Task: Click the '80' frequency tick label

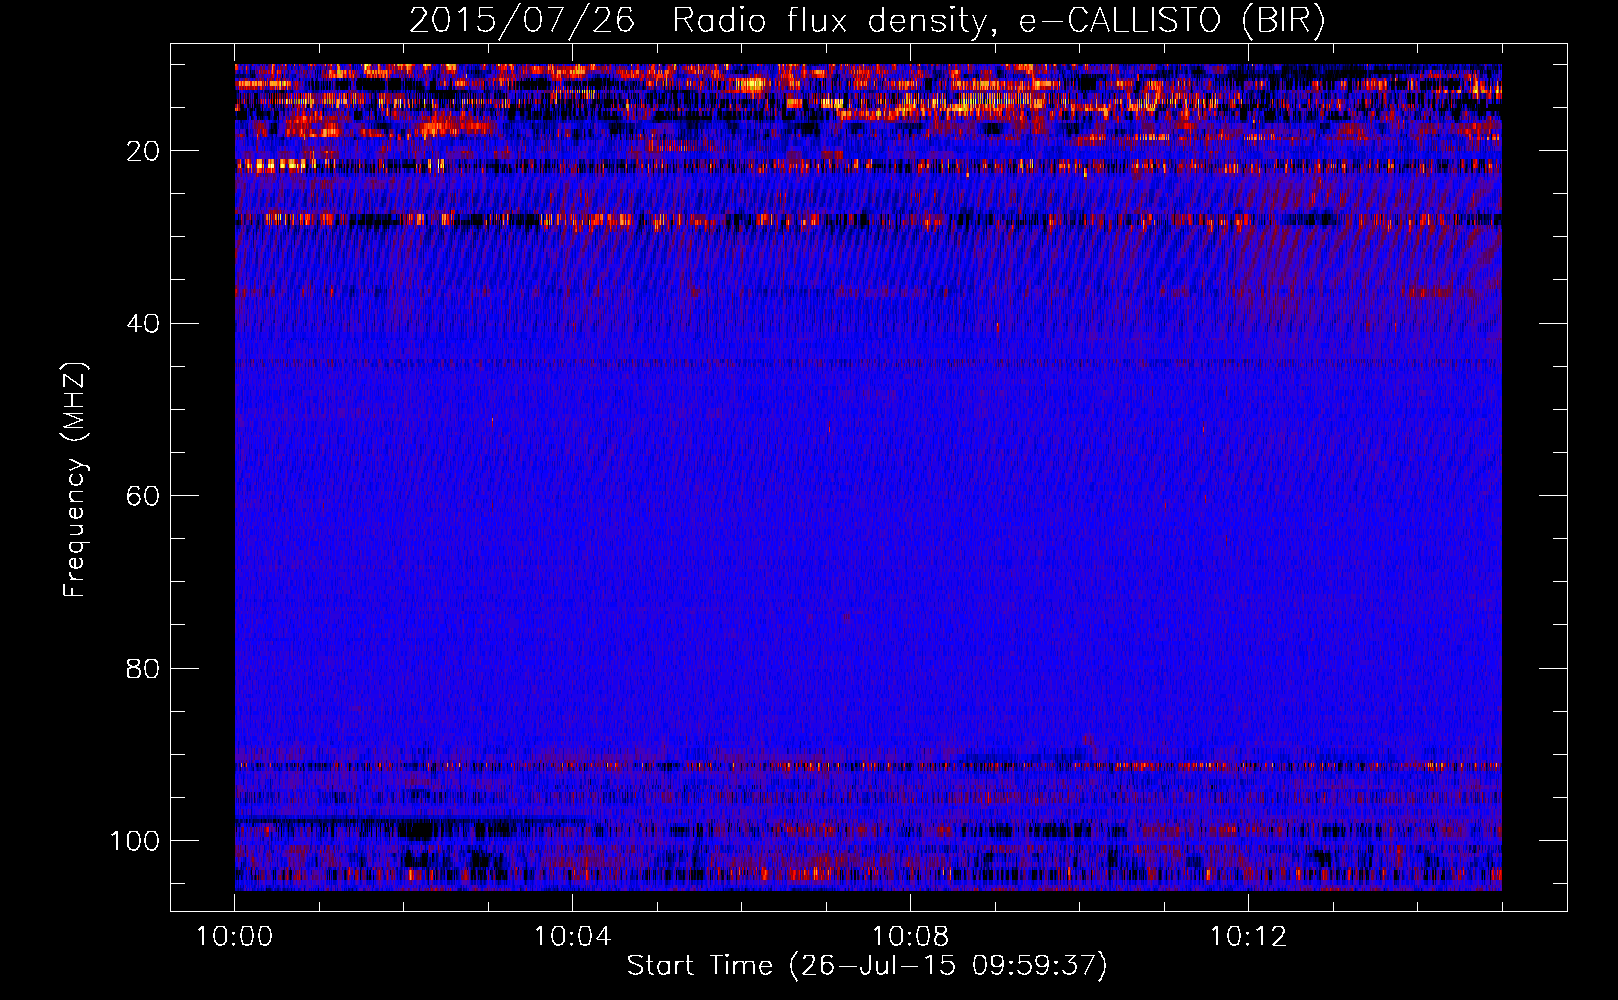Action: tap(143, 668)
